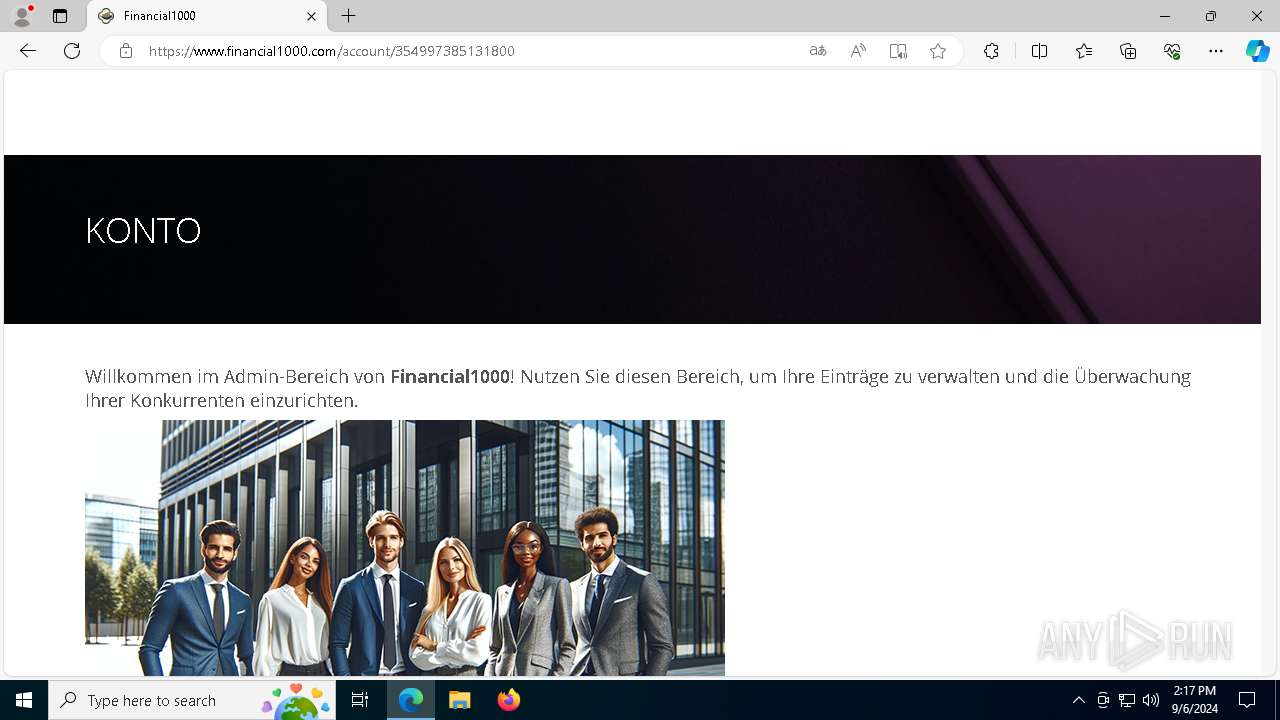Open the Favorites list
The width and height of the screenshot is (1280, 720).
coord(1084,51)
